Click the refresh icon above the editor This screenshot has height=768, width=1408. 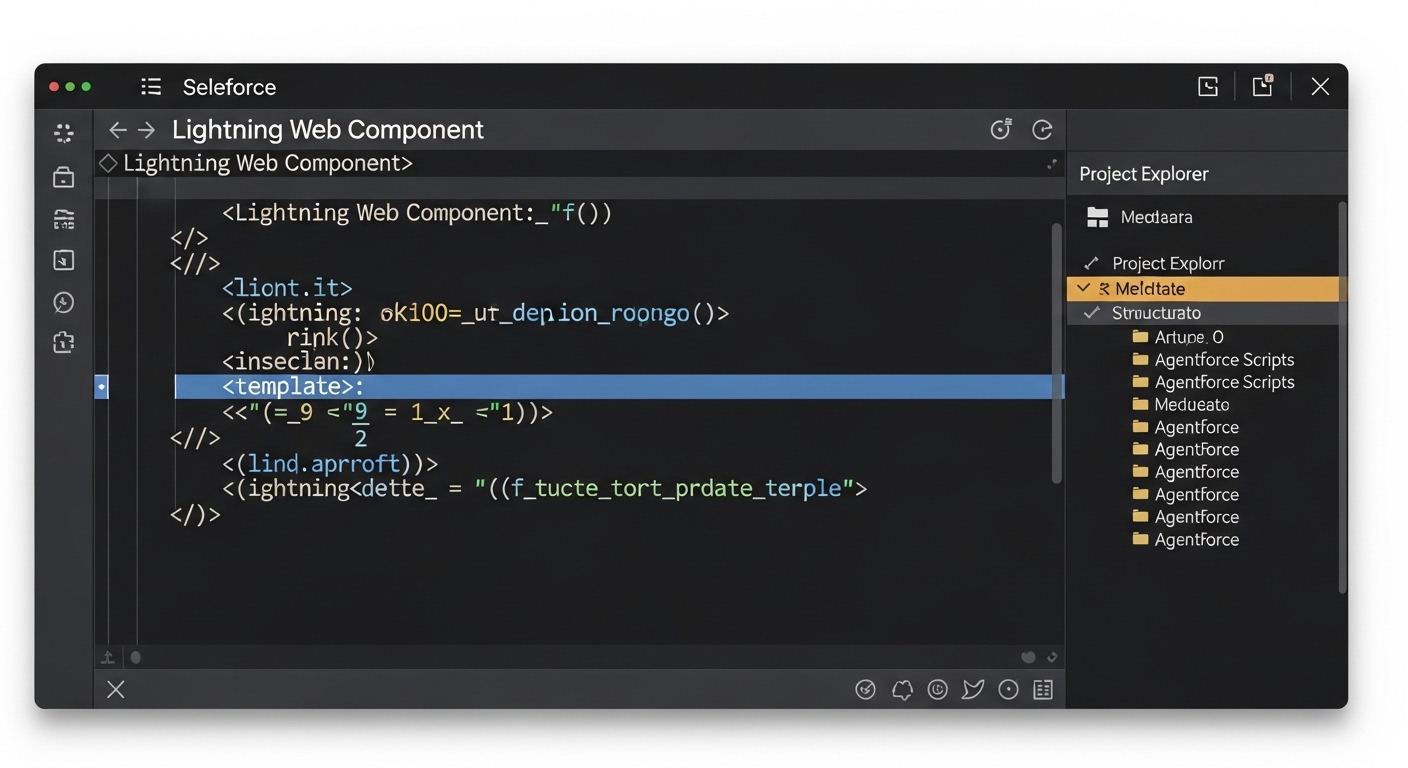(x=1042, y=129)
